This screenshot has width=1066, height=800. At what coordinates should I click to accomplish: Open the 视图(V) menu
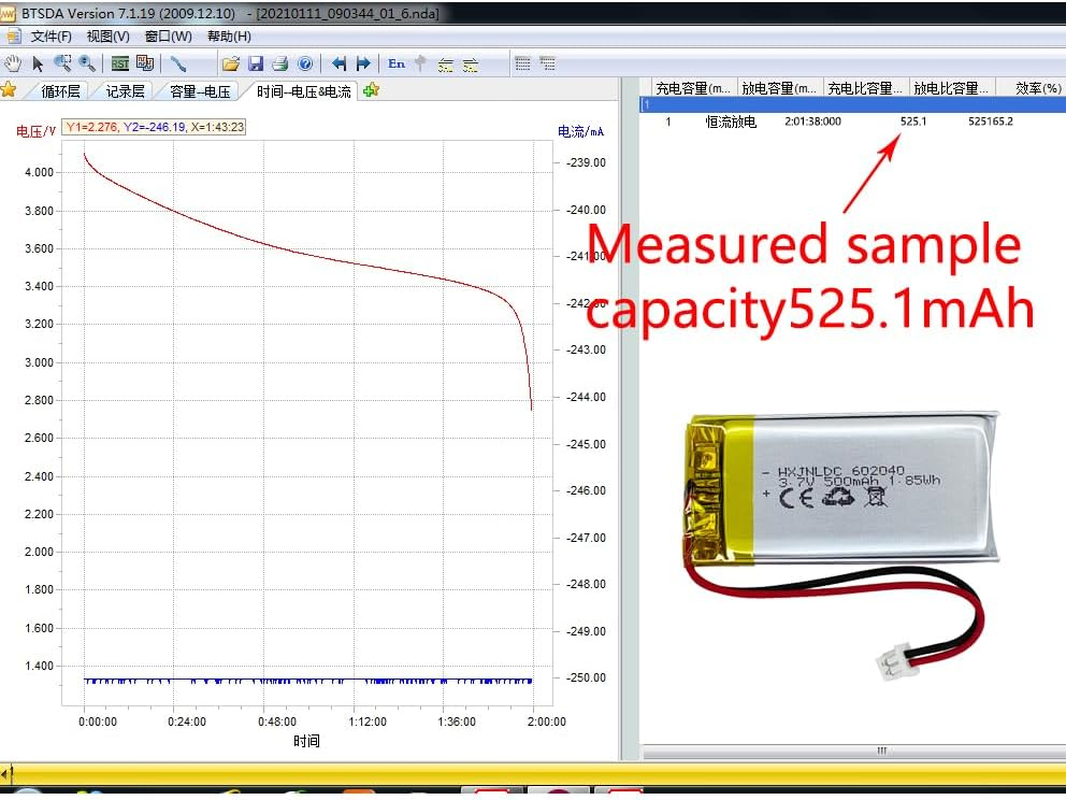click(108, 36)
